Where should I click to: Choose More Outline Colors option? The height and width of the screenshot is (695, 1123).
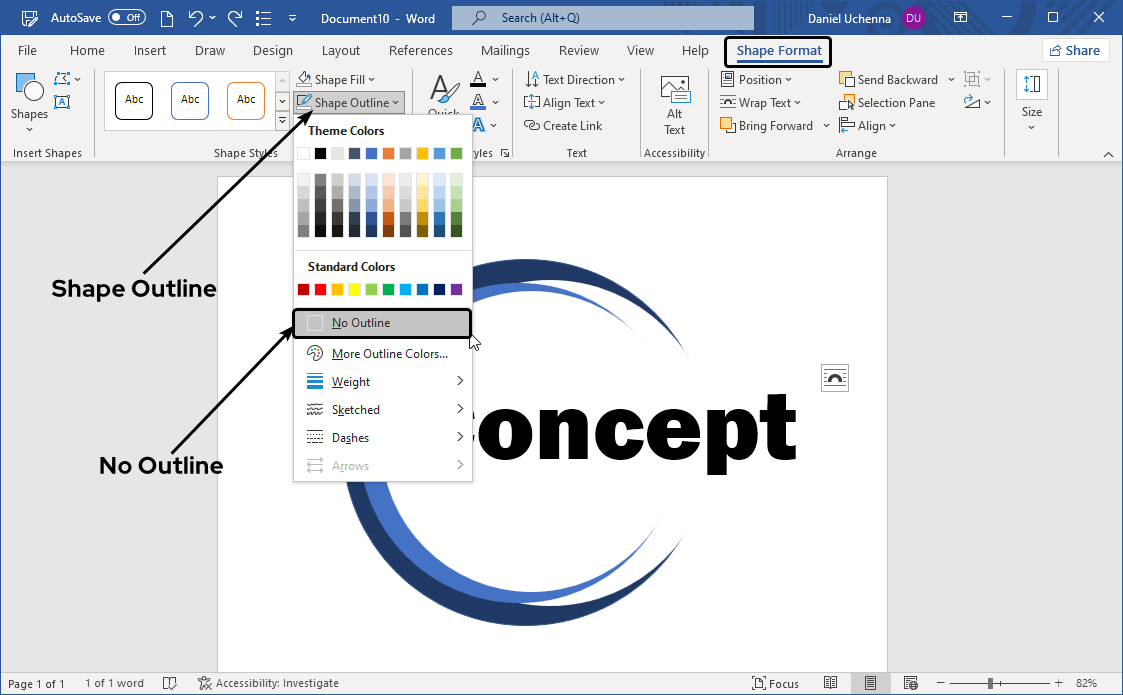tap(389, 354)
